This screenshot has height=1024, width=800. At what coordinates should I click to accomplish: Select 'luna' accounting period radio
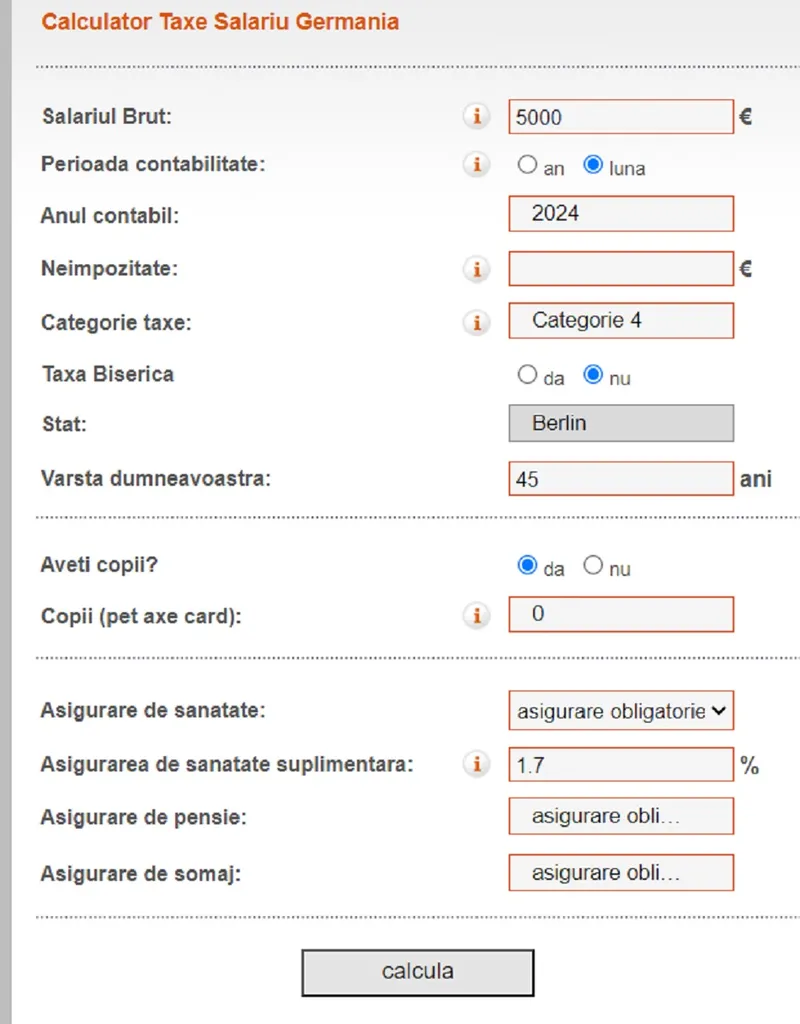click(x=593, y=166)
